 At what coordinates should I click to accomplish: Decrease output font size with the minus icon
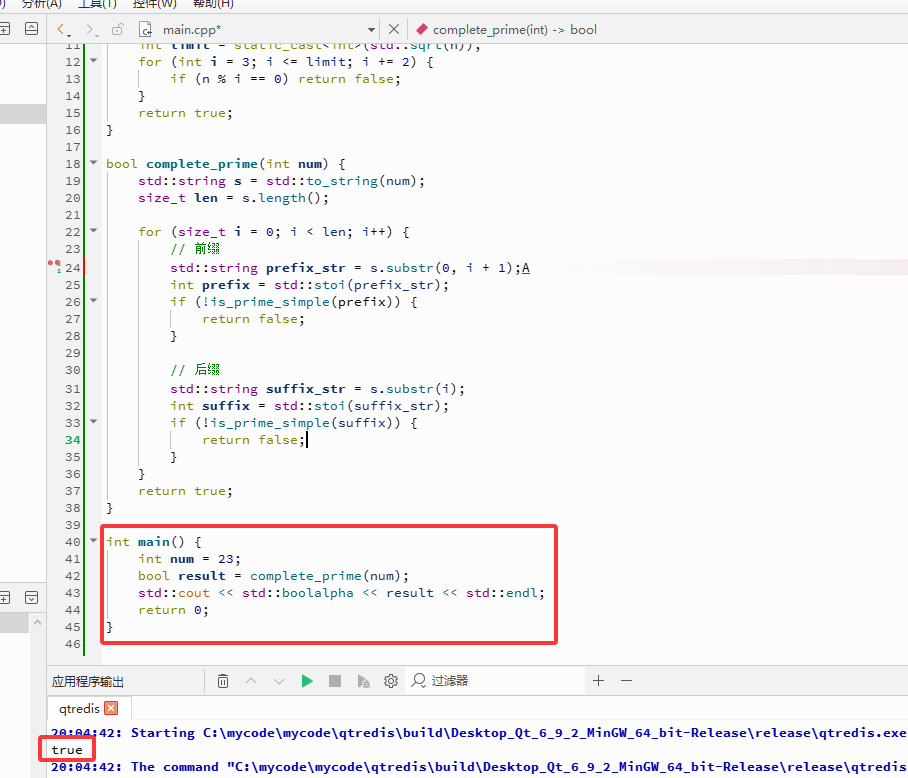tap(627, 681)
